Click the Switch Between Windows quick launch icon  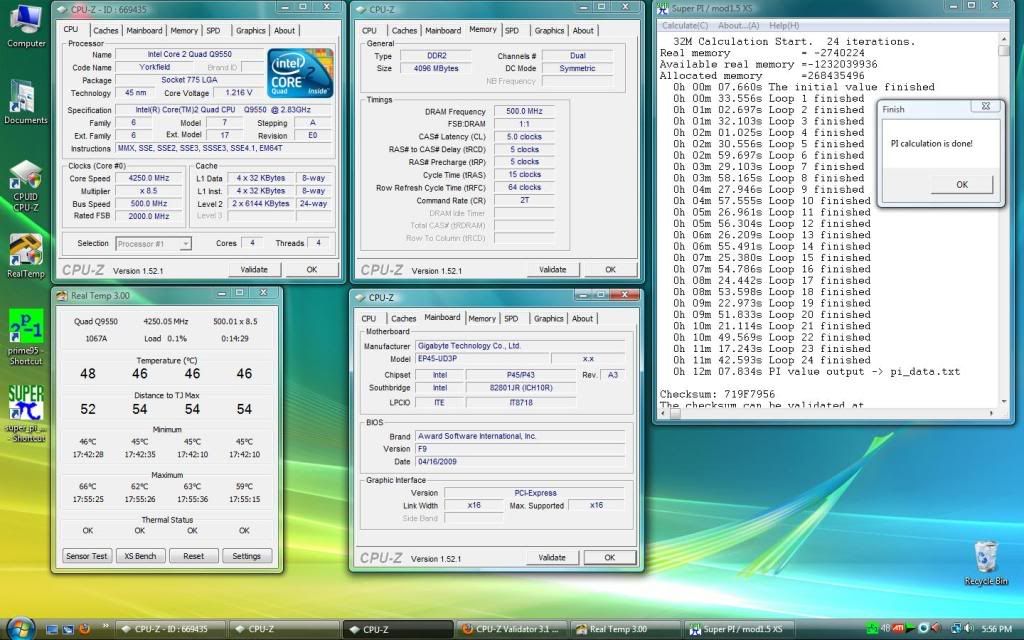click(68, 630)
